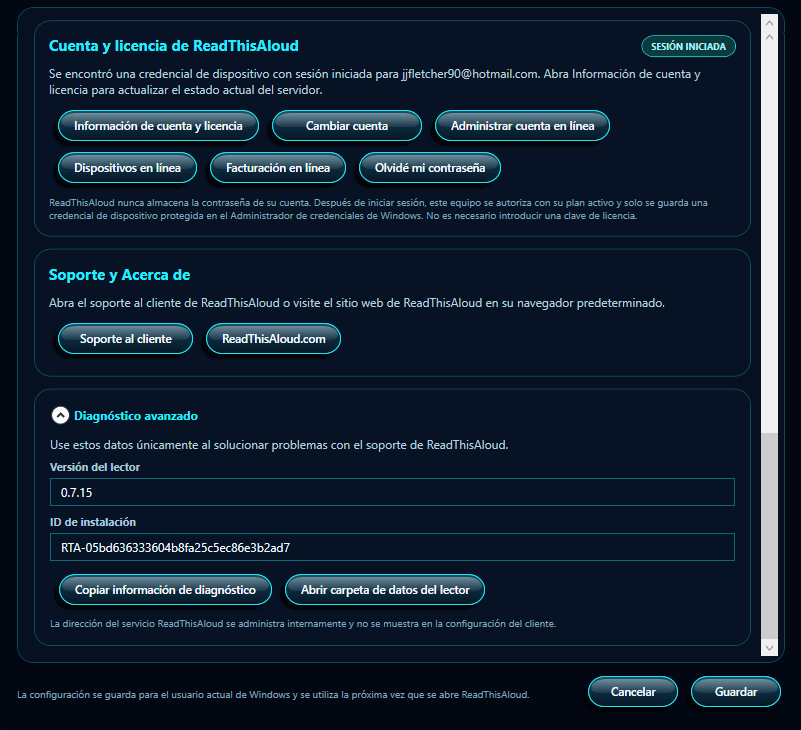Click the scrollbar up arrow

(x=769, y=23)
